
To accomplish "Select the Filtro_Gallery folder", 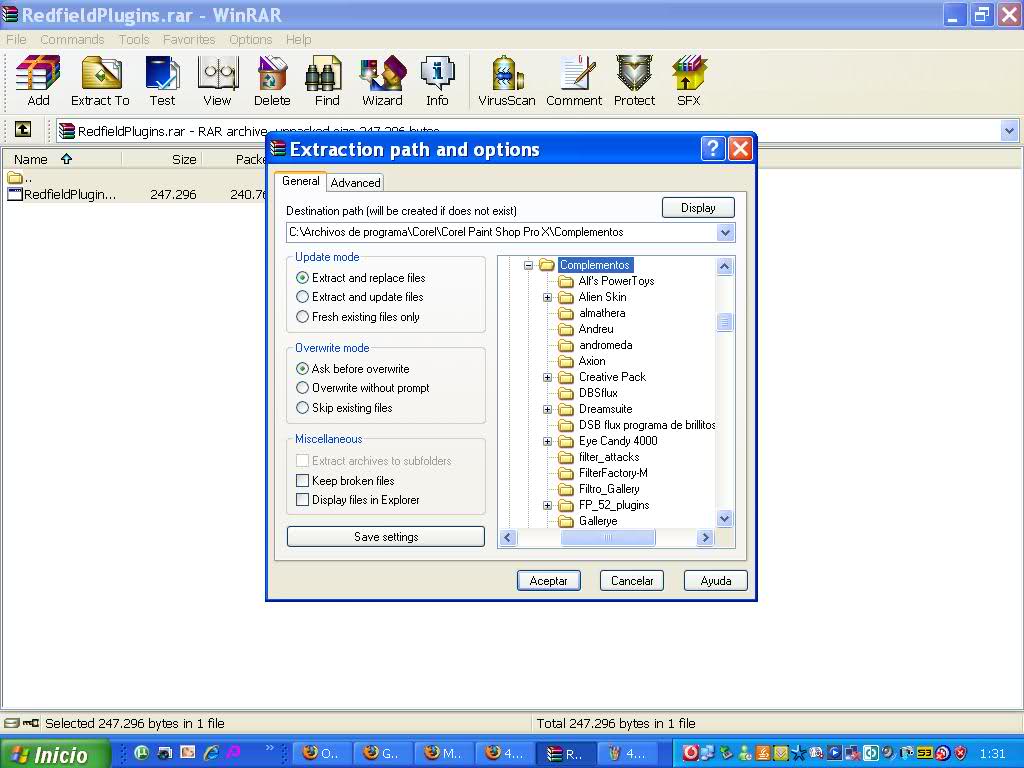I will pos(609,489).
